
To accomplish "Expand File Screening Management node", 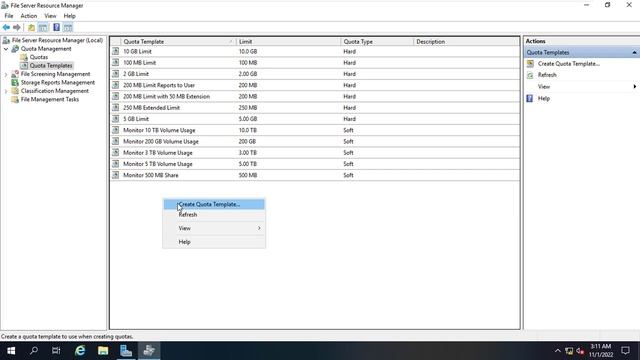I will 6,74.
